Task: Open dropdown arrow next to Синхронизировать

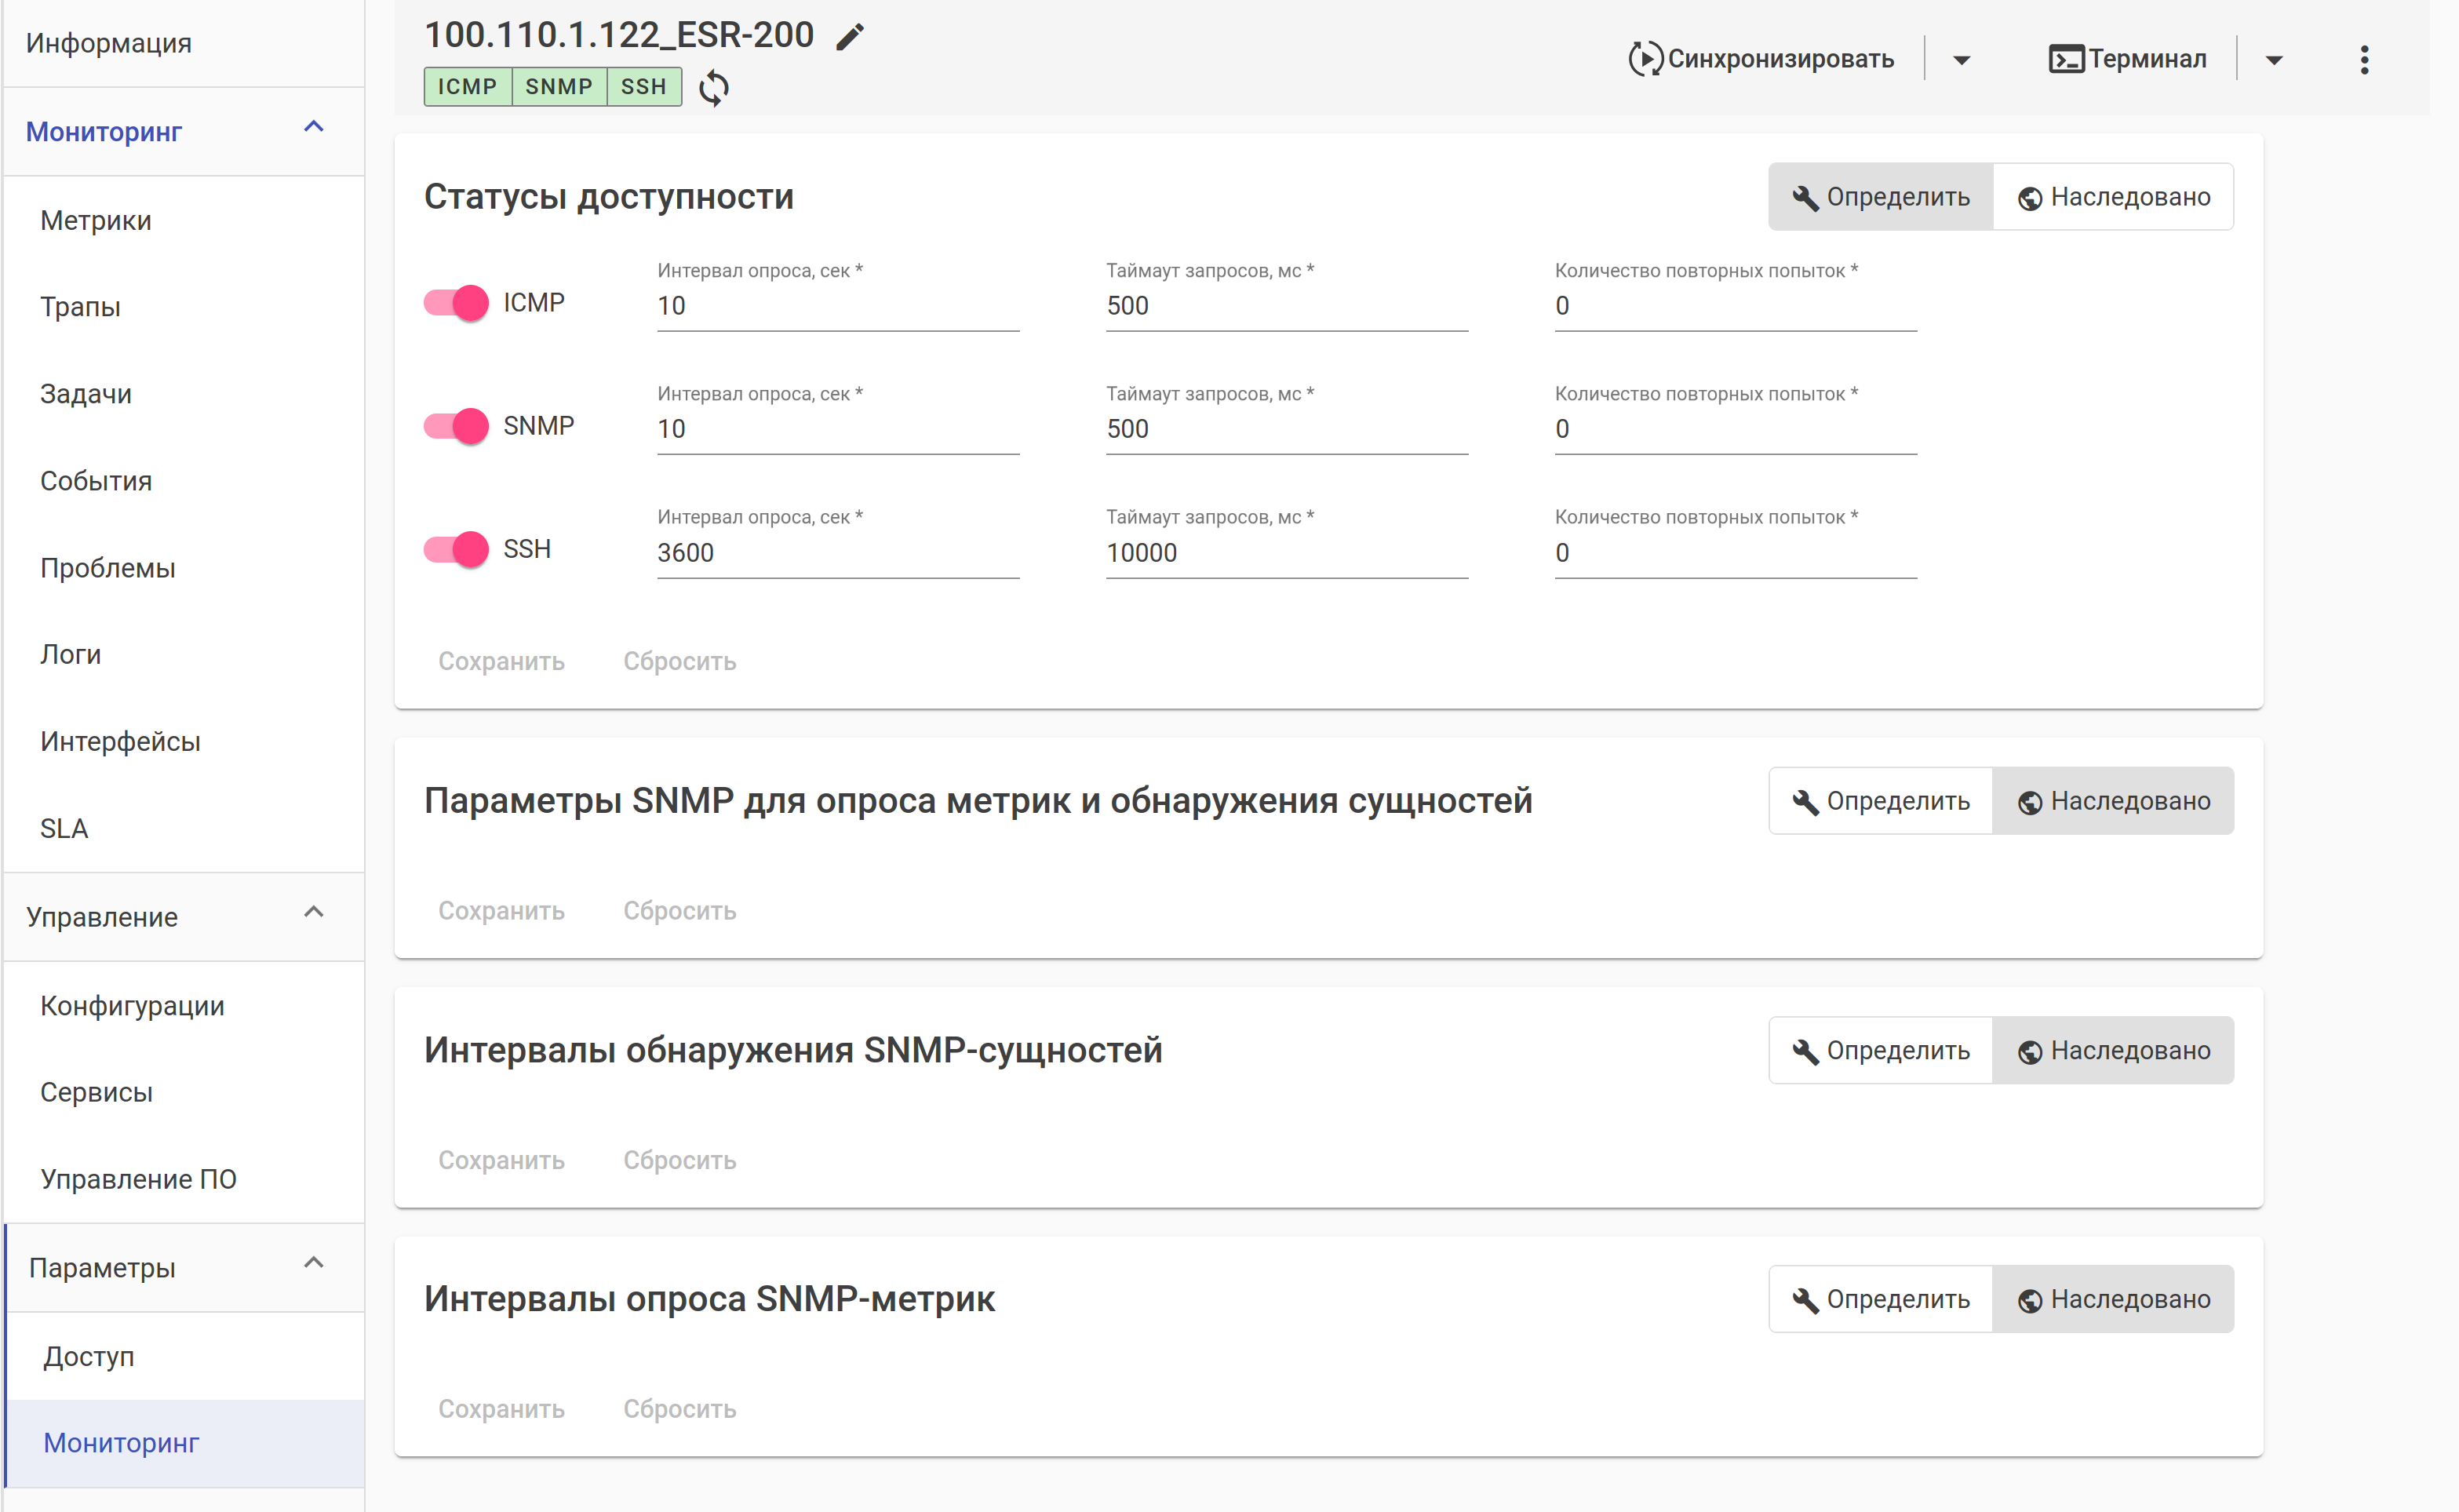Action: click(1961, 60)
